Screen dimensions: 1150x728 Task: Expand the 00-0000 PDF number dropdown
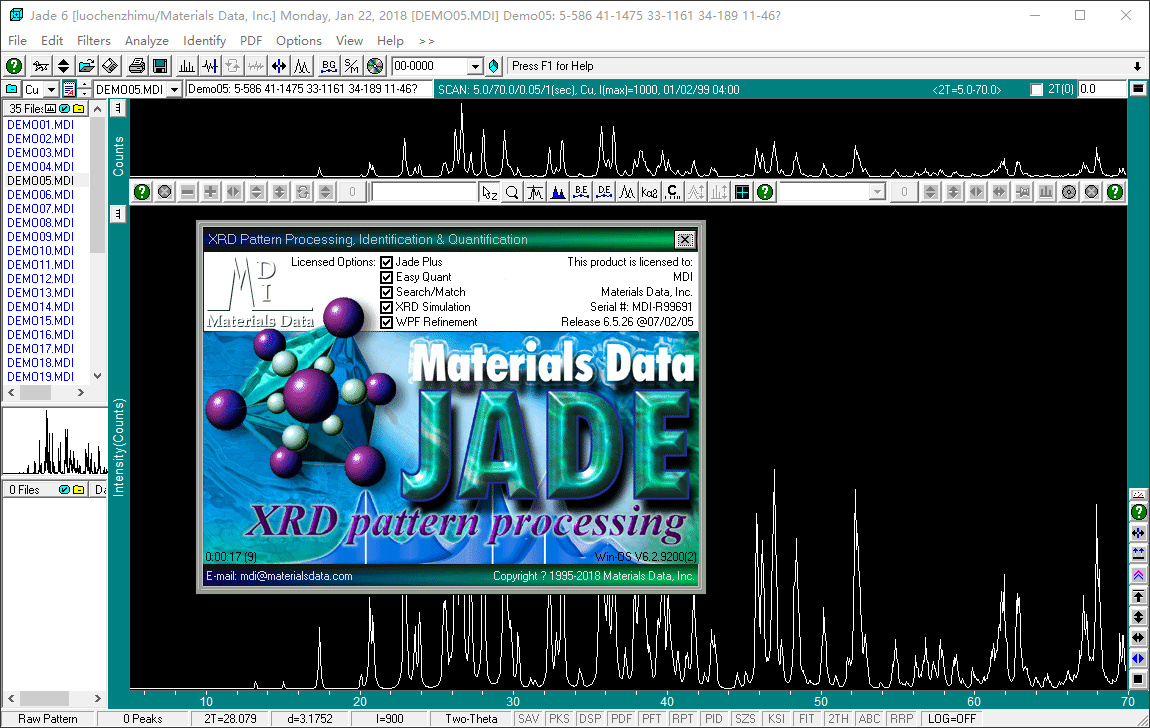tap(475, 66)
